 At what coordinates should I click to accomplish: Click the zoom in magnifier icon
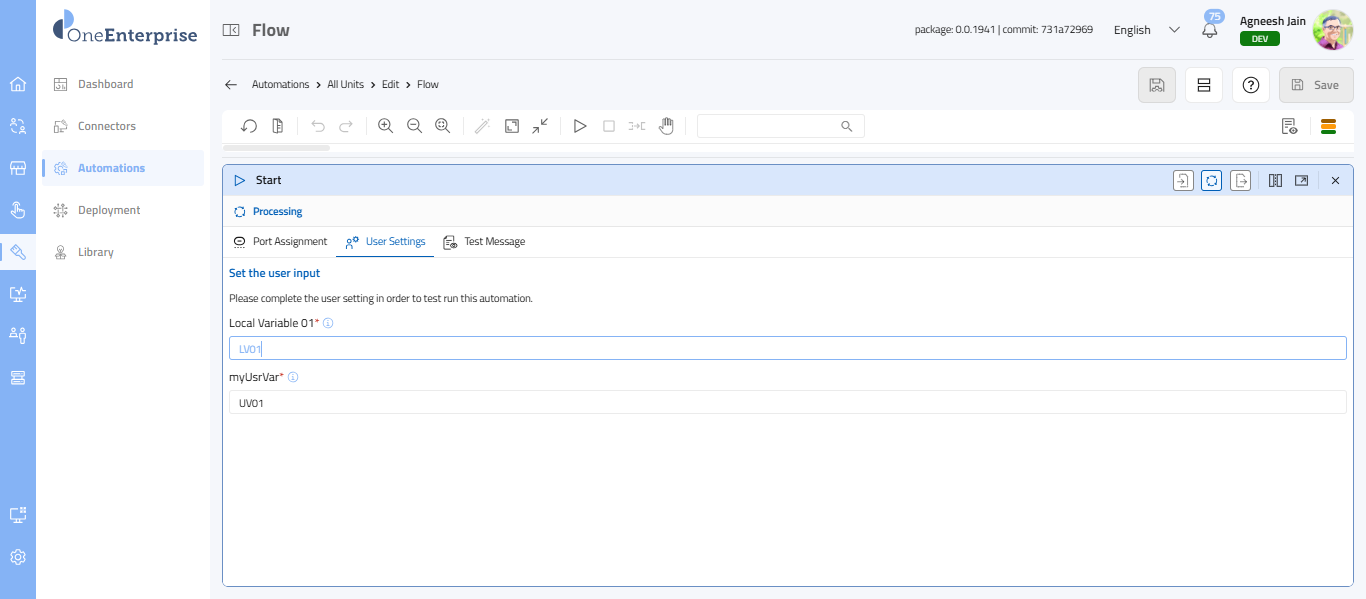coord(385,126)
